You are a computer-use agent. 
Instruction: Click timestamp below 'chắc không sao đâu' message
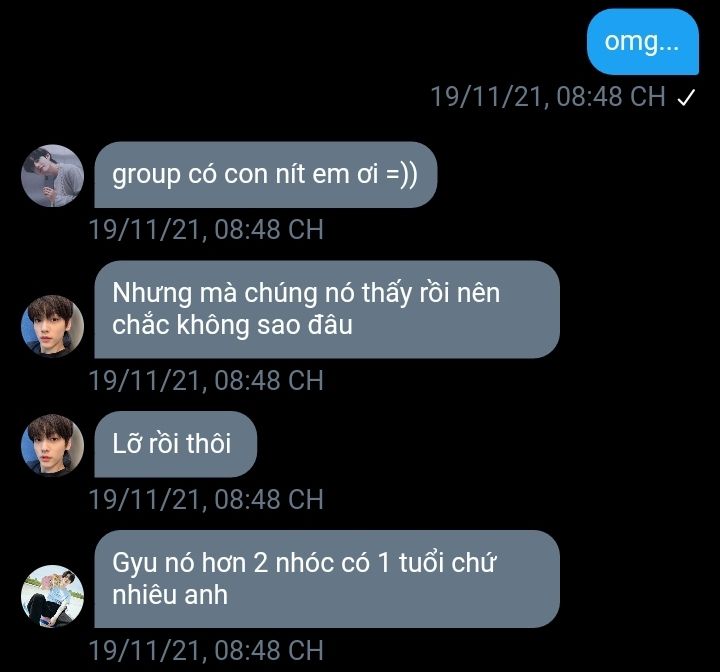(206, 380)
